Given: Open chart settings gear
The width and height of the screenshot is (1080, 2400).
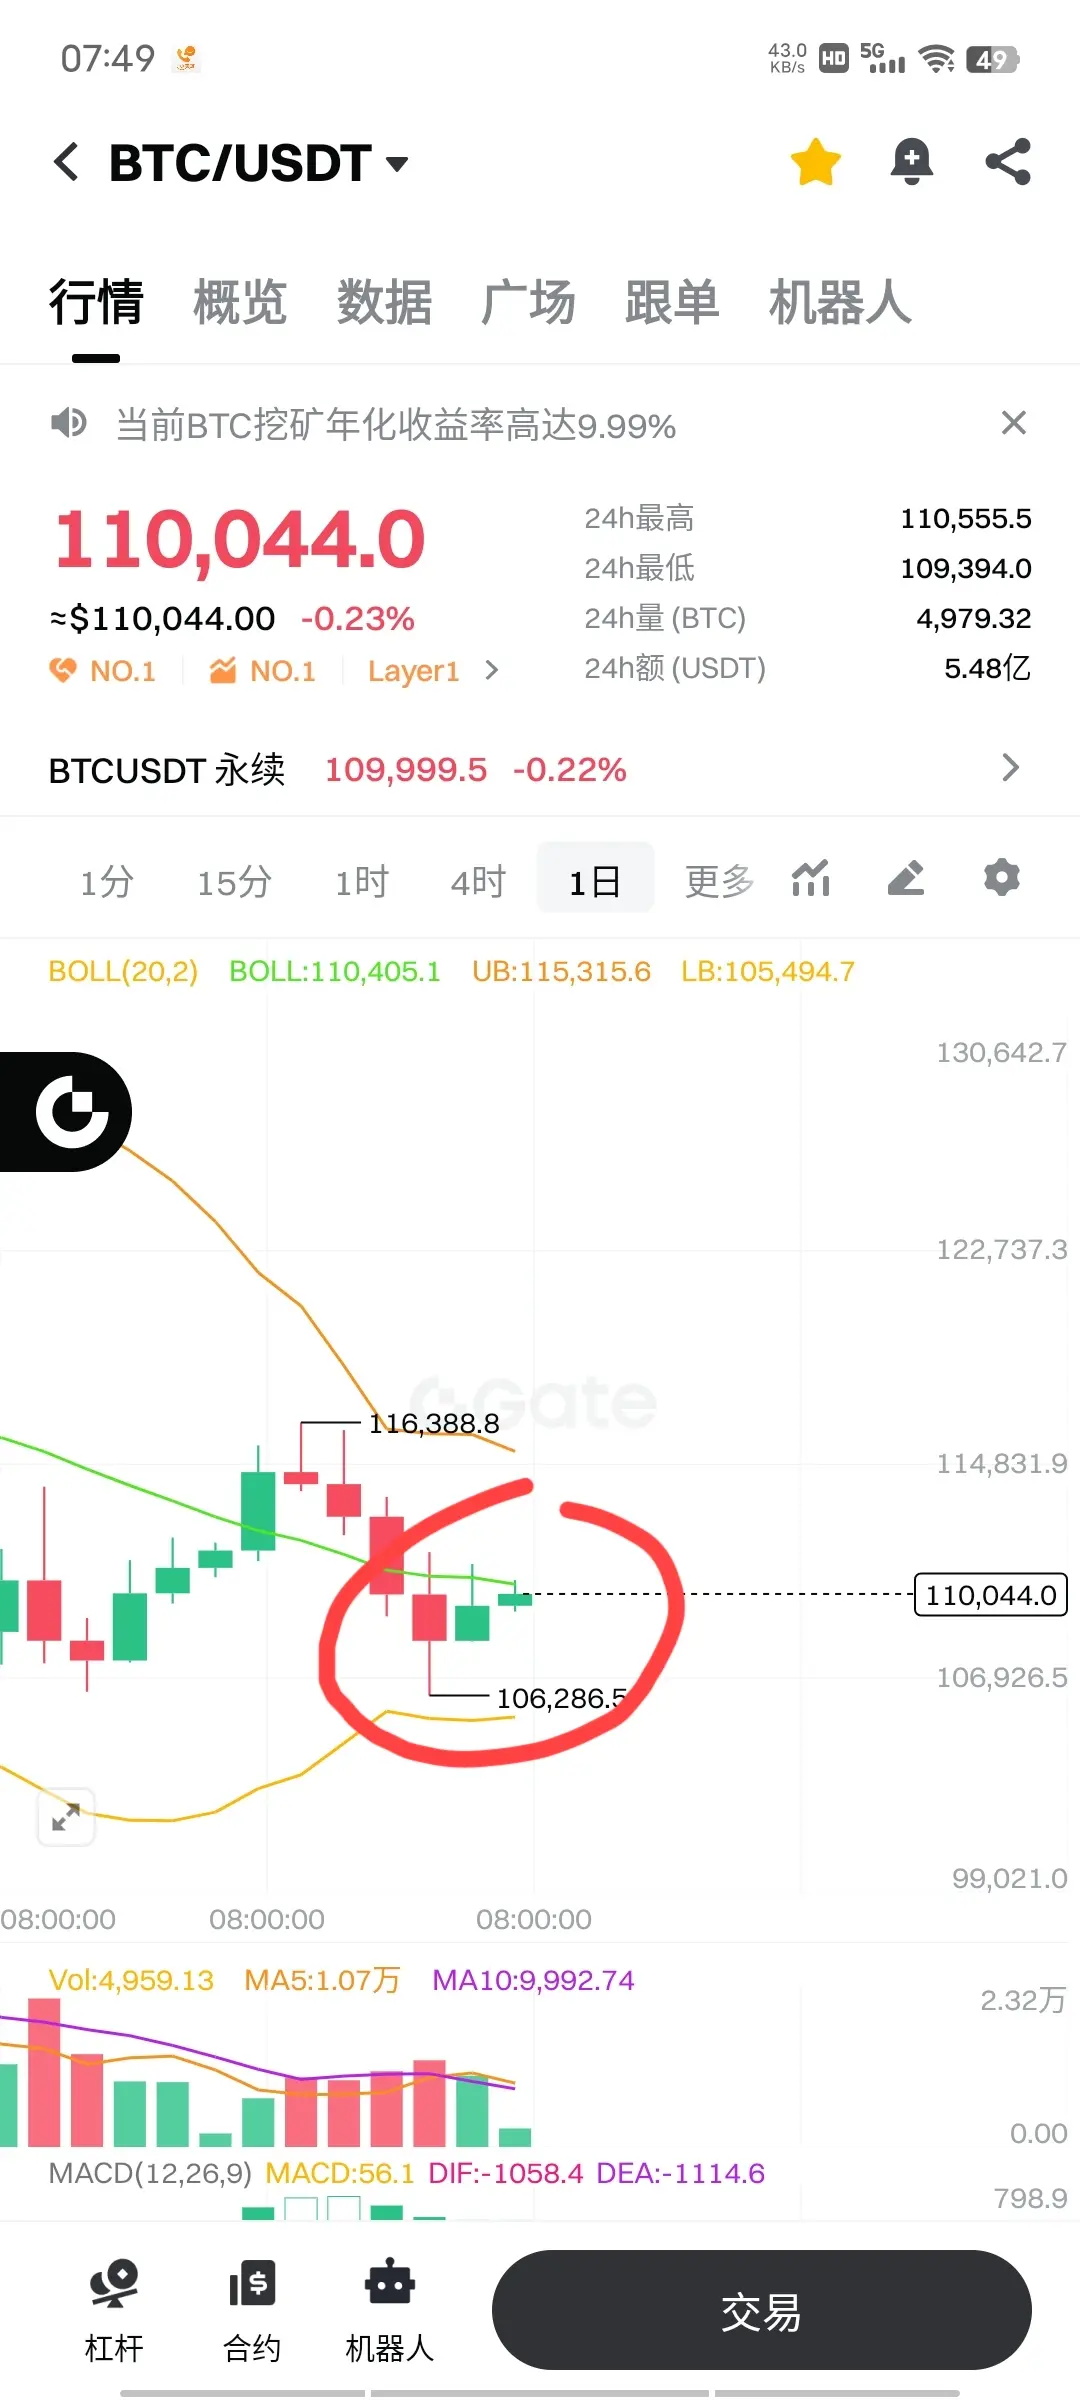Looking at the screenshot, I should point(1001,878).
